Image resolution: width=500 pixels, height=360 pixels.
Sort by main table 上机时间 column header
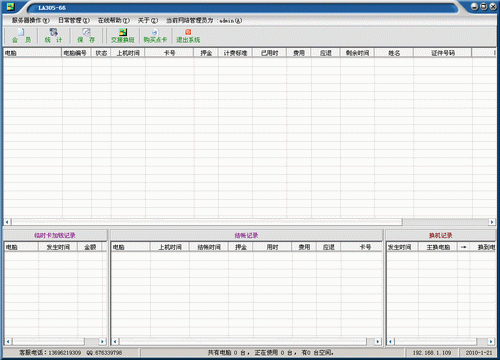point(128,53)
